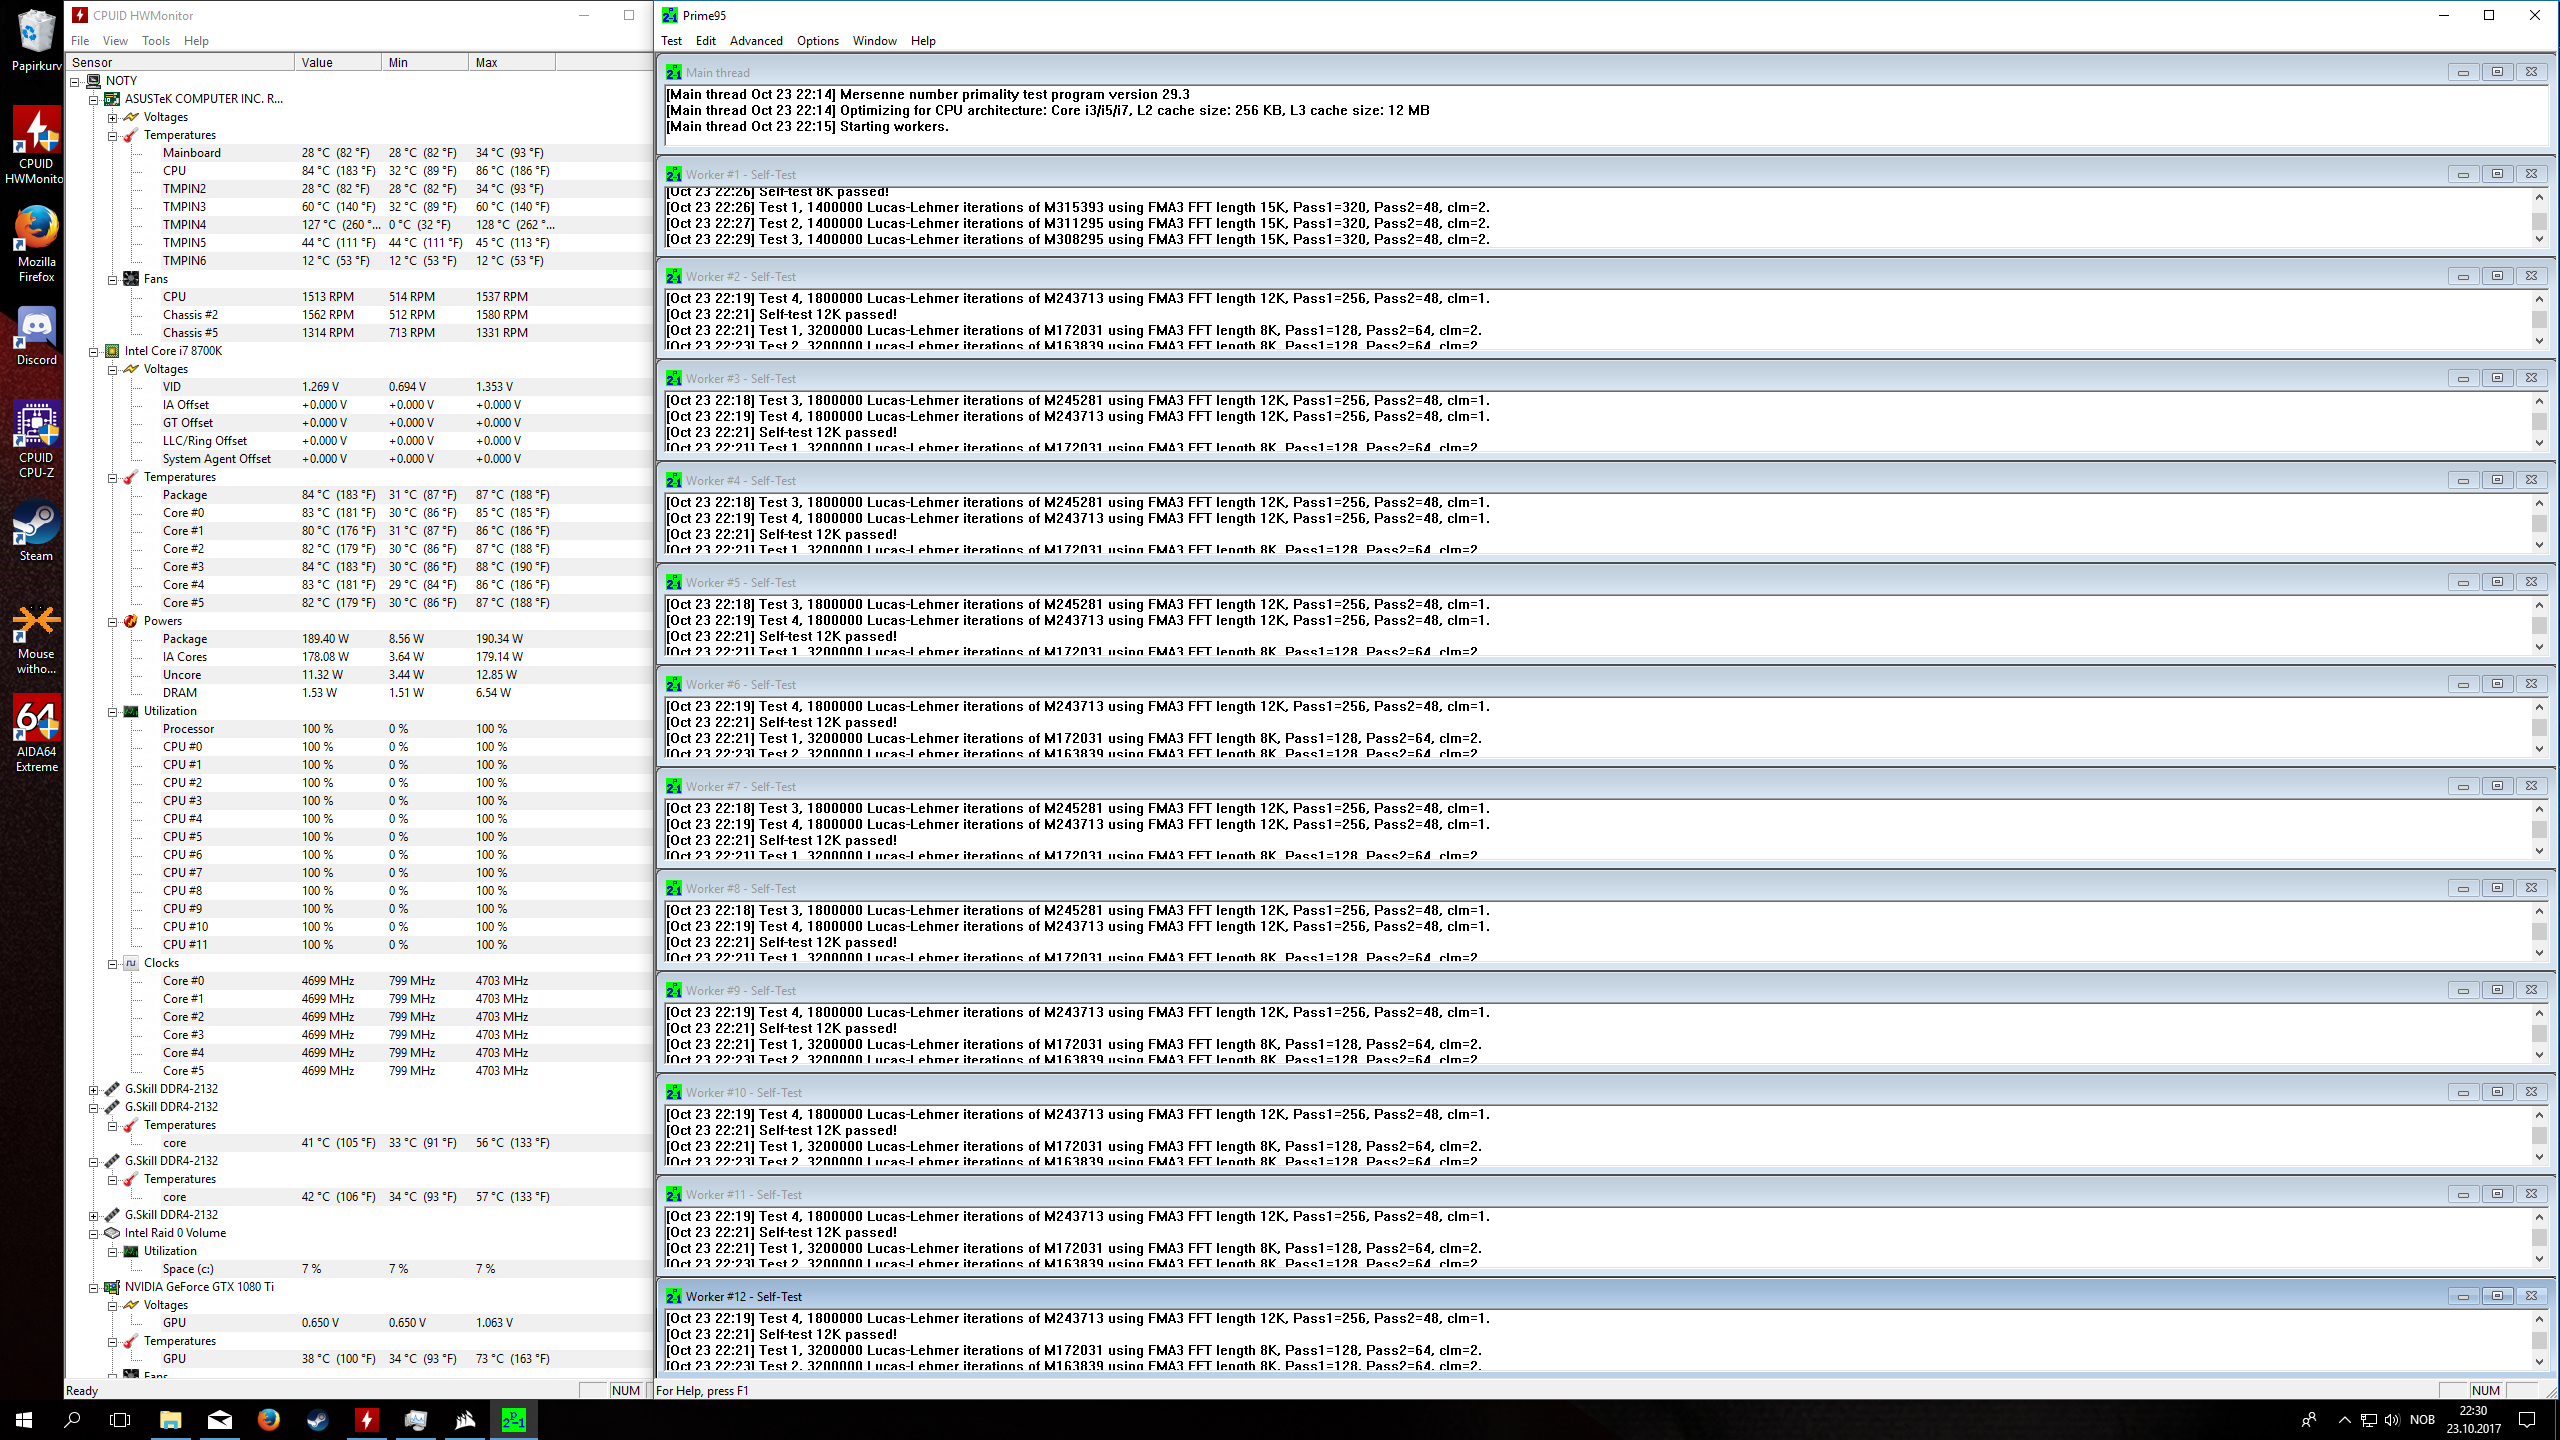Select the Package temperature row
Image resolution: width=2560 pixels, height=1440 pixels.
pyautogui.click(x=359, y=495)
